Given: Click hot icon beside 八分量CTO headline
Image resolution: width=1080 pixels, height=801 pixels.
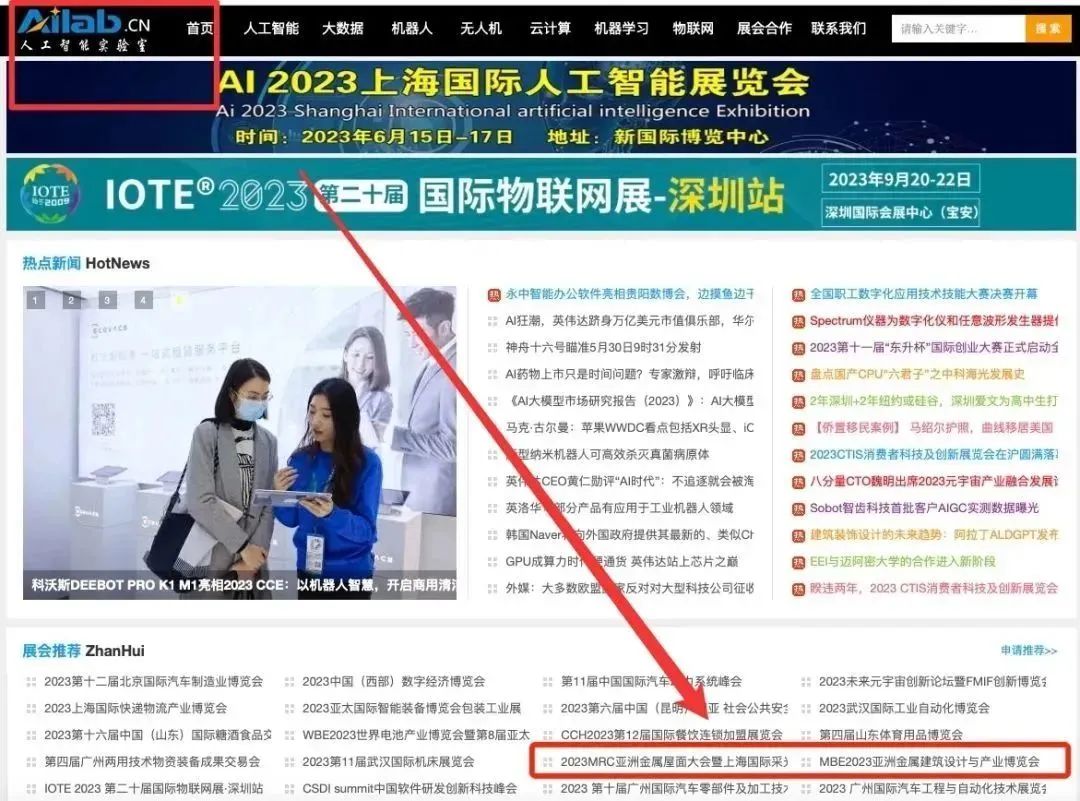Looking at the screenshot, I should click(798, 482).
